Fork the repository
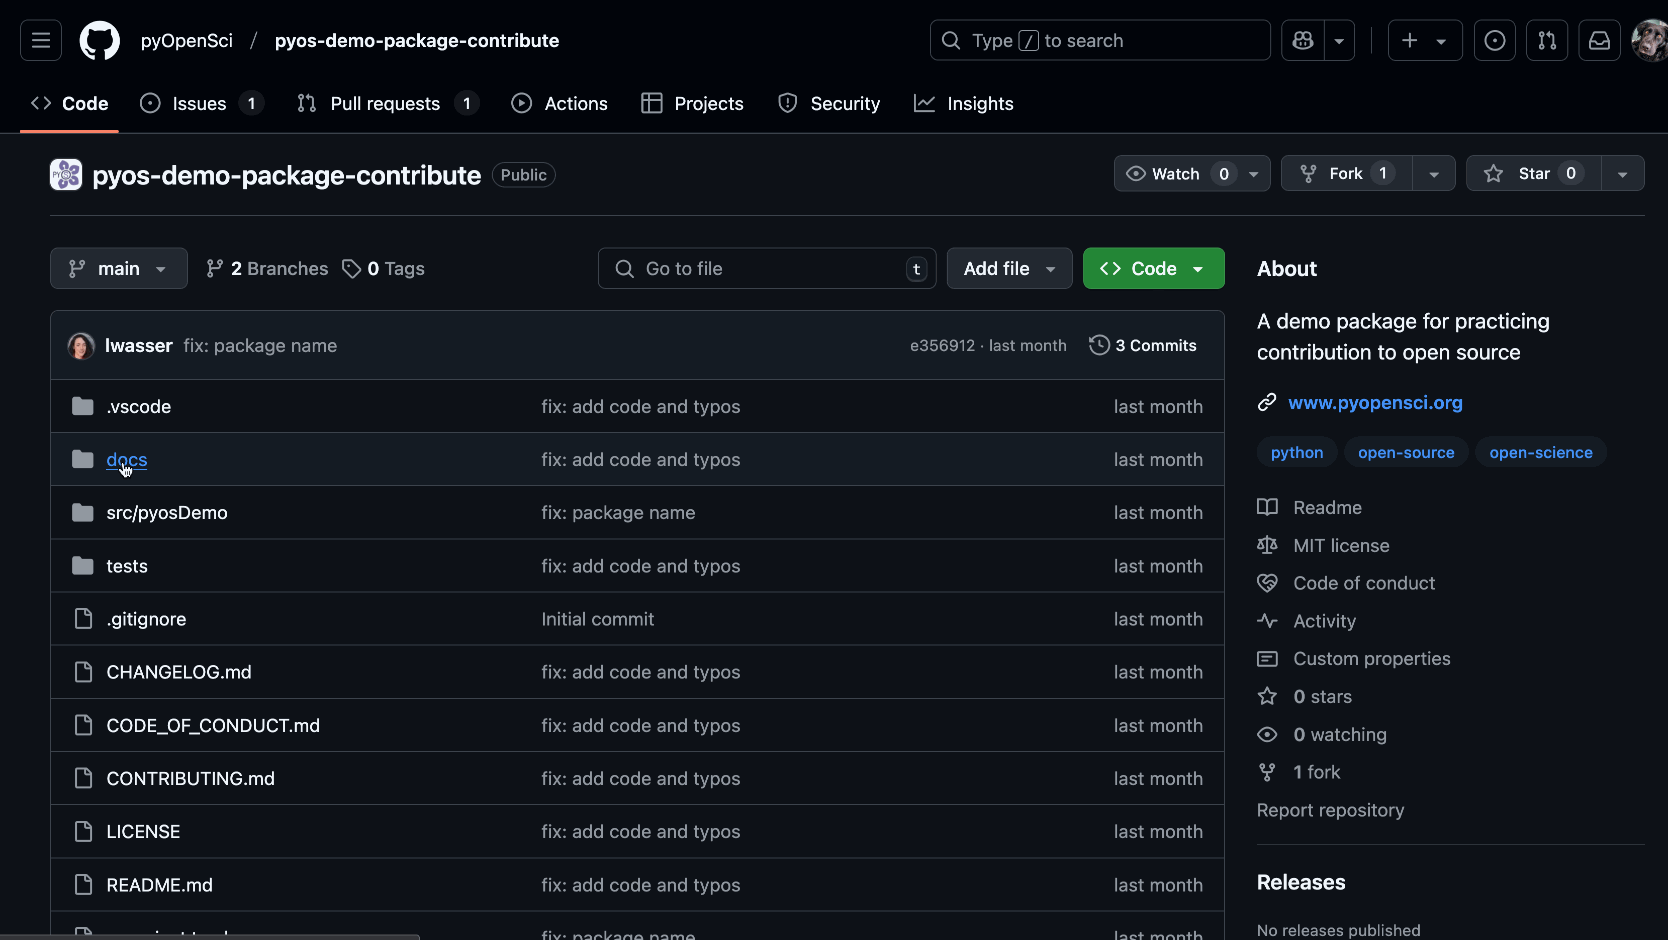The image size is (1668, 940). (1346, 173)
